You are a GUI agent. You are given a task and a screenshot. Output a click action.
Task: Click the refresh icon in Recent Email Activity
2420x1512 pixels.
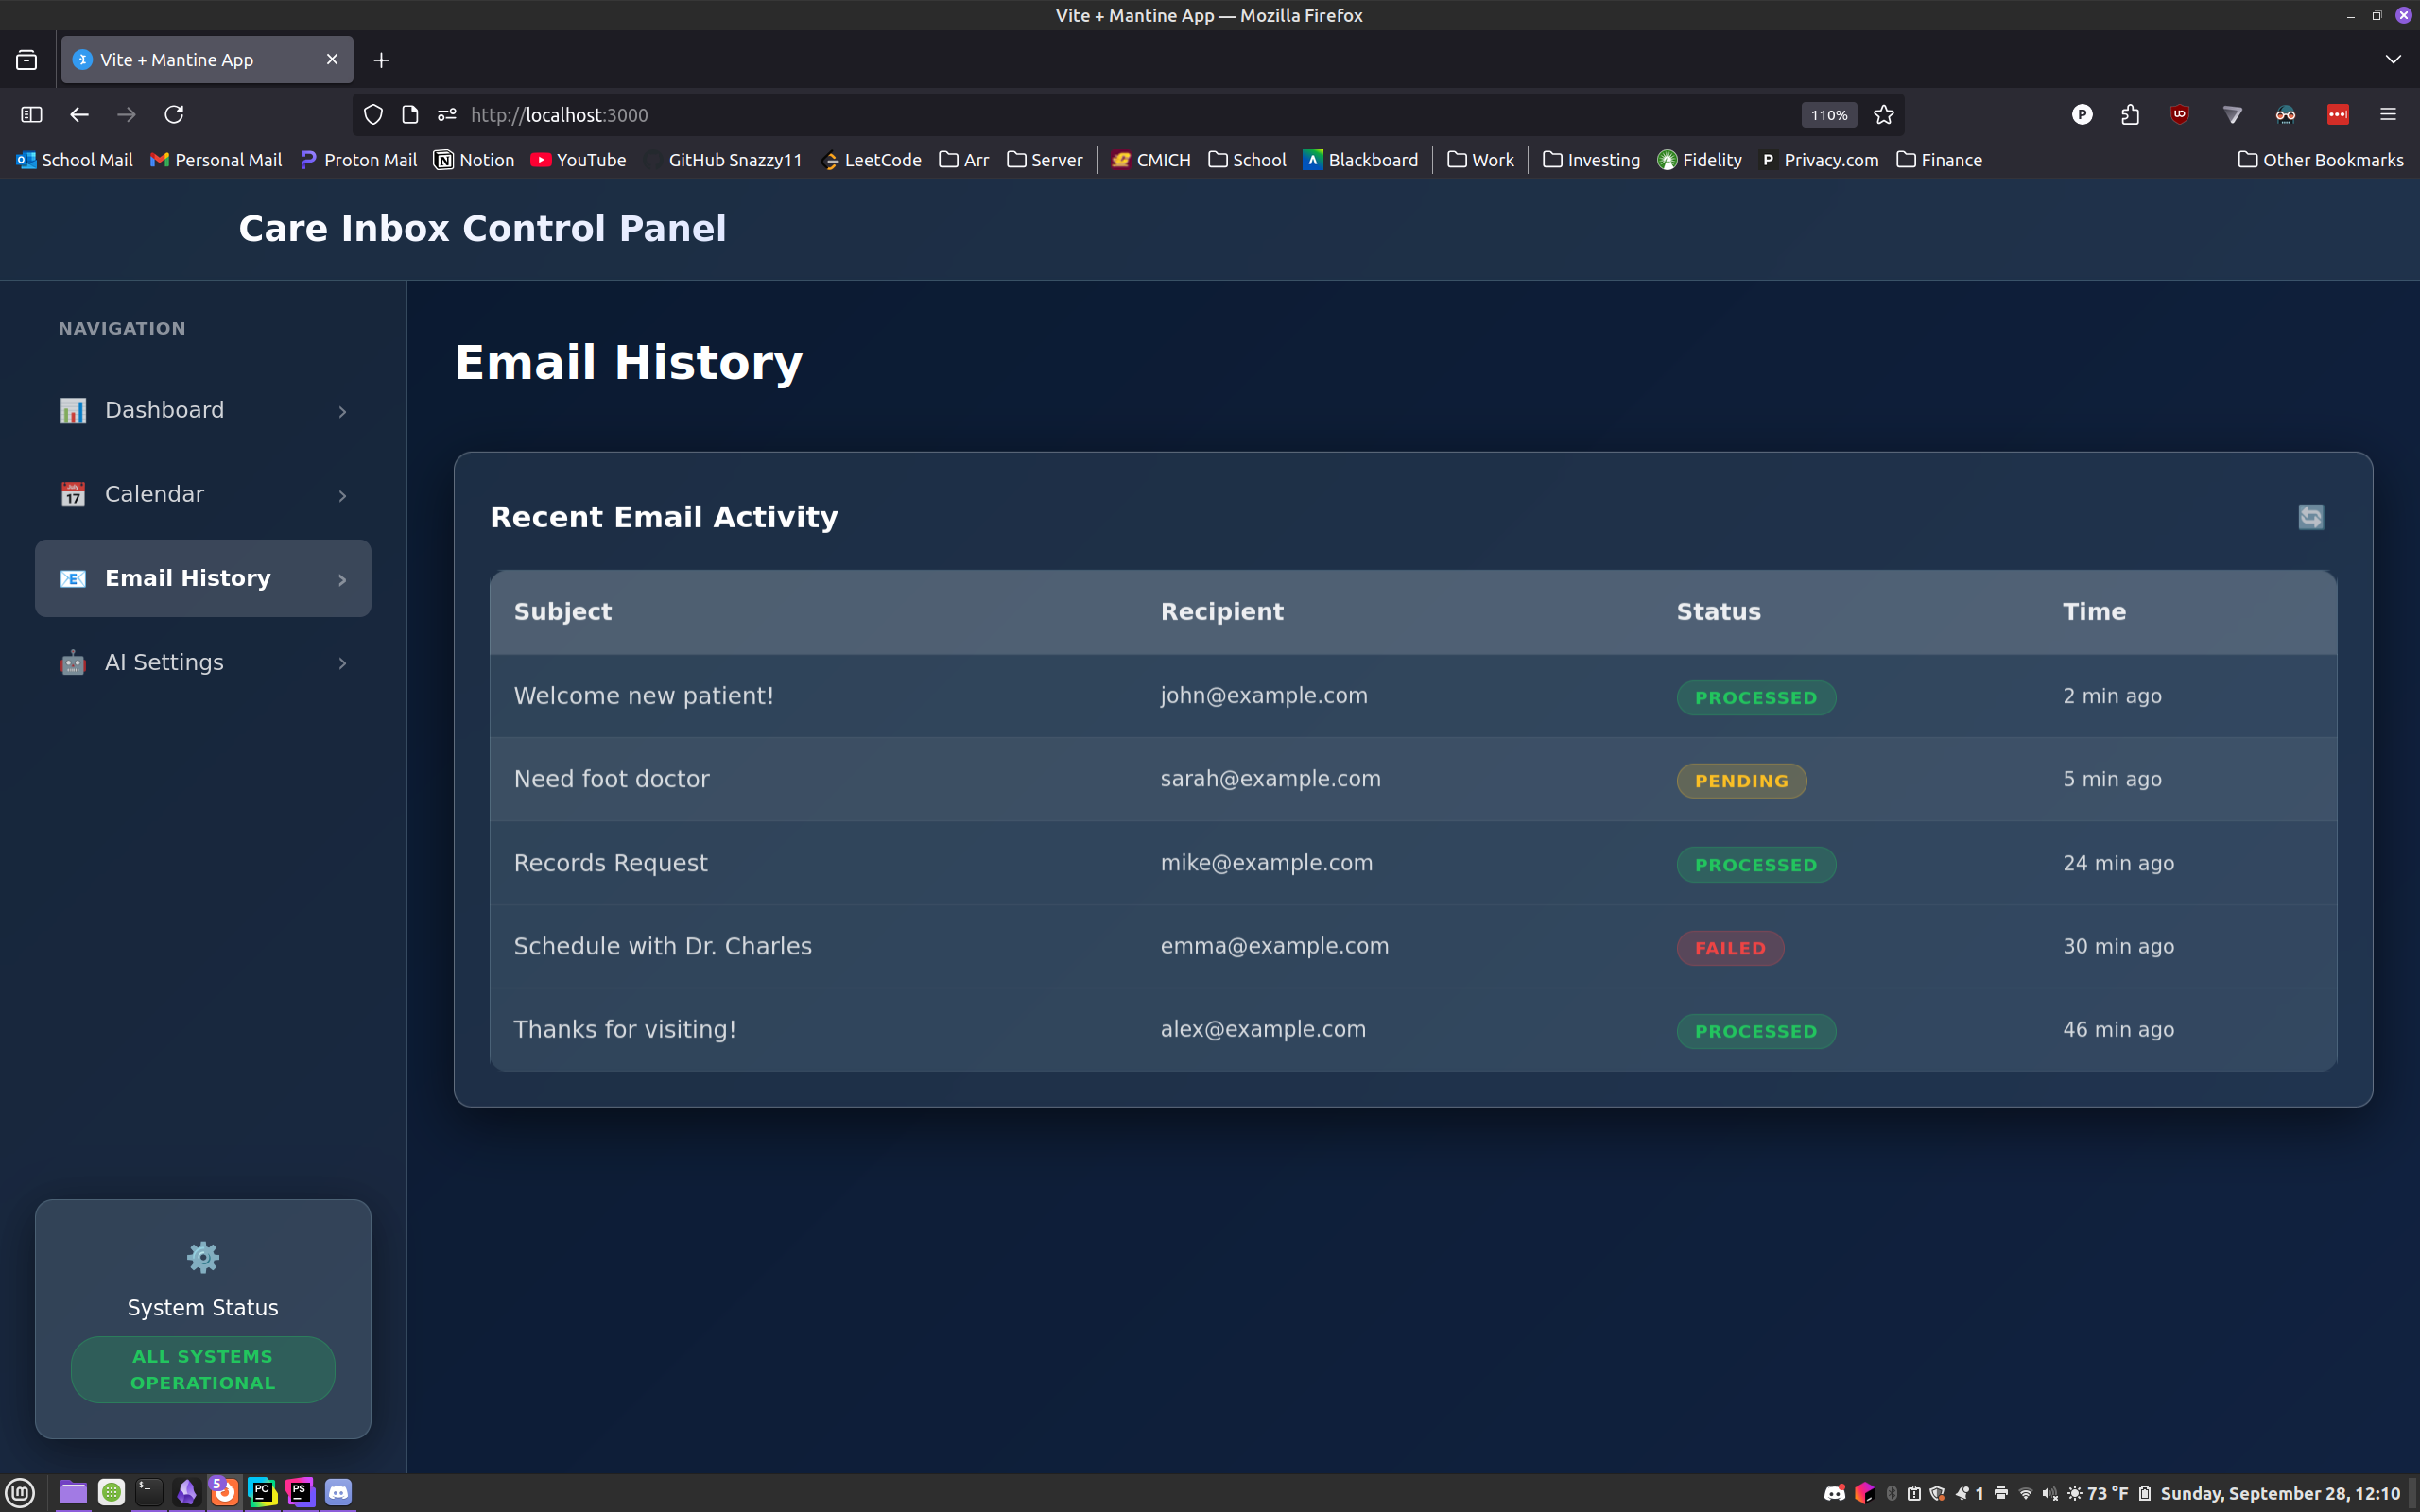2310,517
